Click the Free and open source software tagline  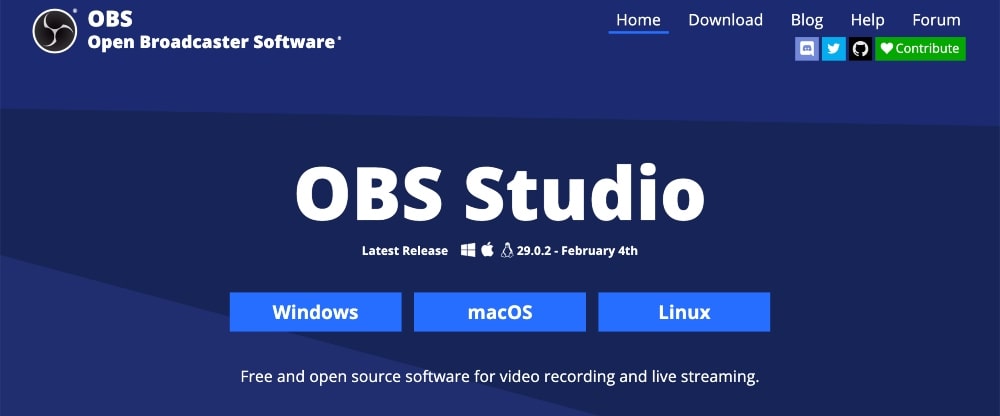click(x=500, y=376)
